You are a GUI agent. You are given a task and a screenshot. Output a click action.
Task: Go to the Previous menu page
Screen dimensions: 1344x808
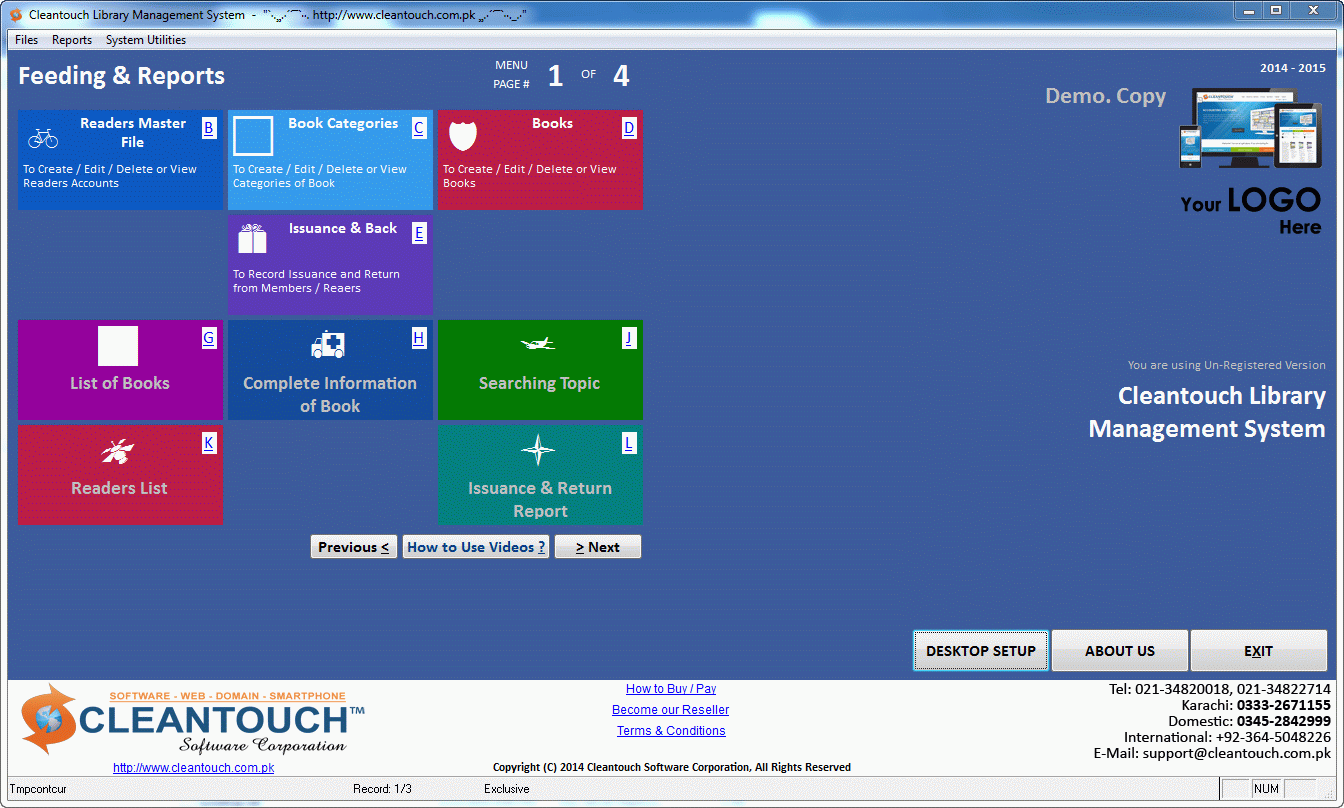[354, 547]
